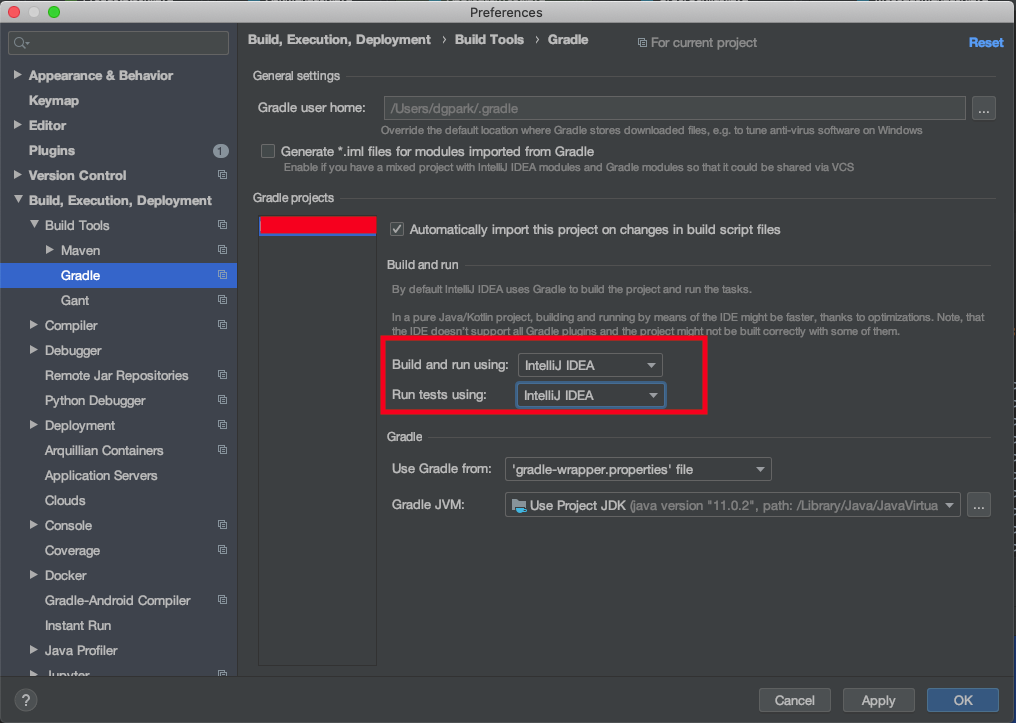1016x723 pixels.
Task: Click the settings search field
Action: click(119, 43)
